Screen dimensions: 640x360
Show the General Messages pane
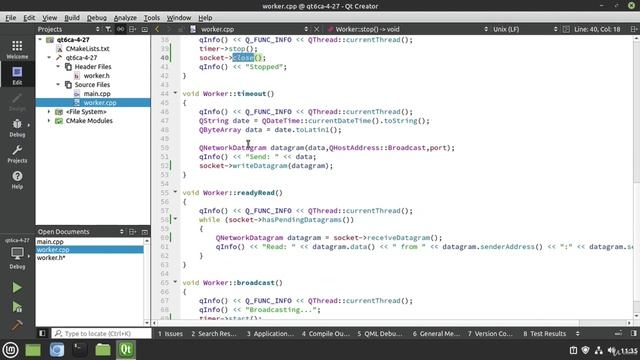click(x=436, y=333)
